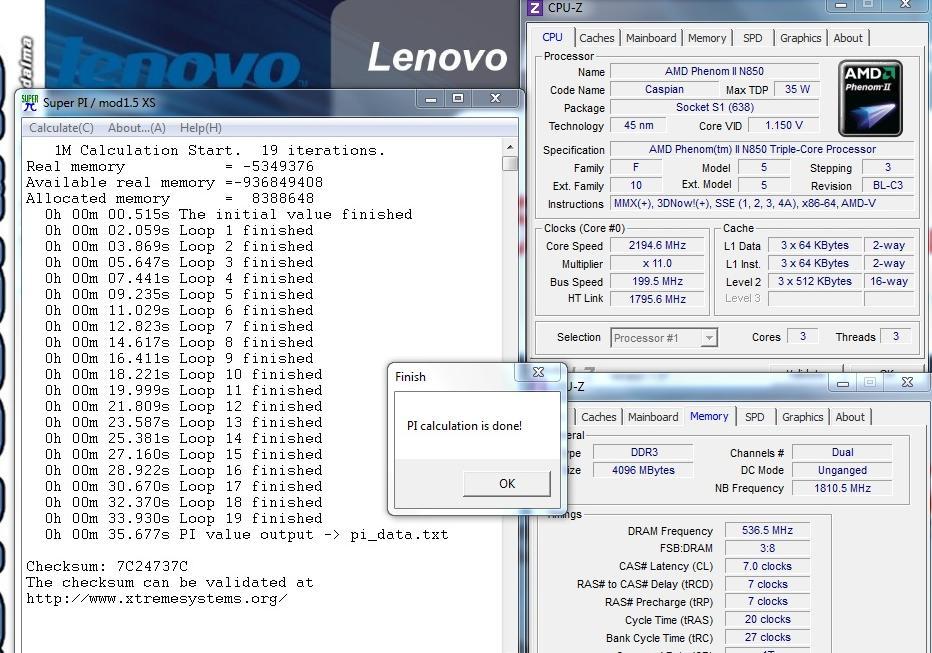Open the About...(A) menu in Super PI

tap(137, 128)
